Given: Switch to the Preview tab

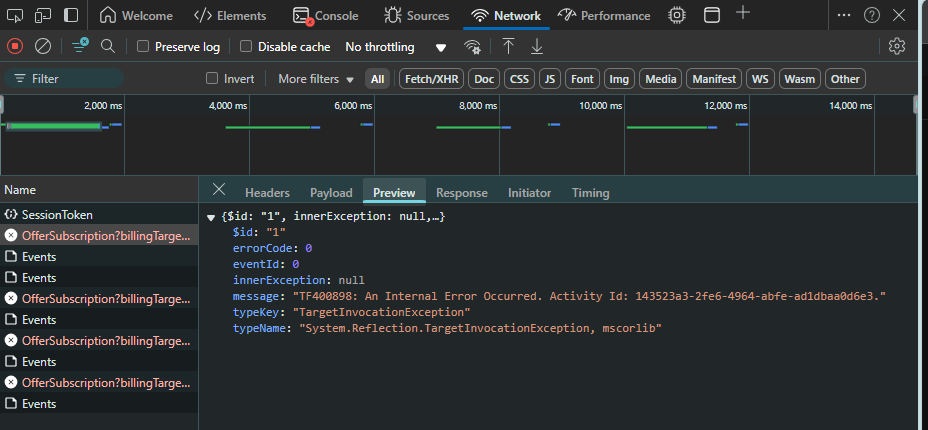Looking at the screenshot, I should pyautogui.click(x=394, y=193).
